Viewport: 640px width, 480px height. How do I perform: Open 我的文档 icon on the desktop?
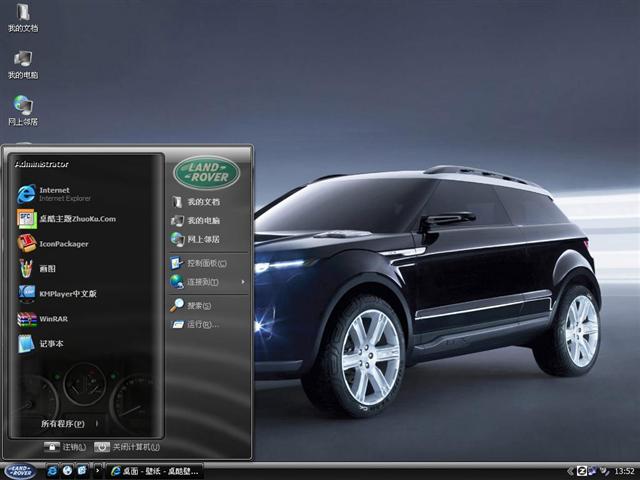[x=22, y=15]
